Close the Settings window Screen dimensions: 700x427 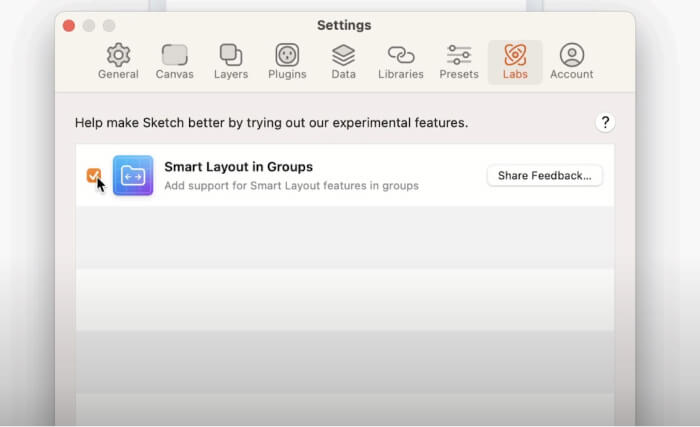click(69, 25)
